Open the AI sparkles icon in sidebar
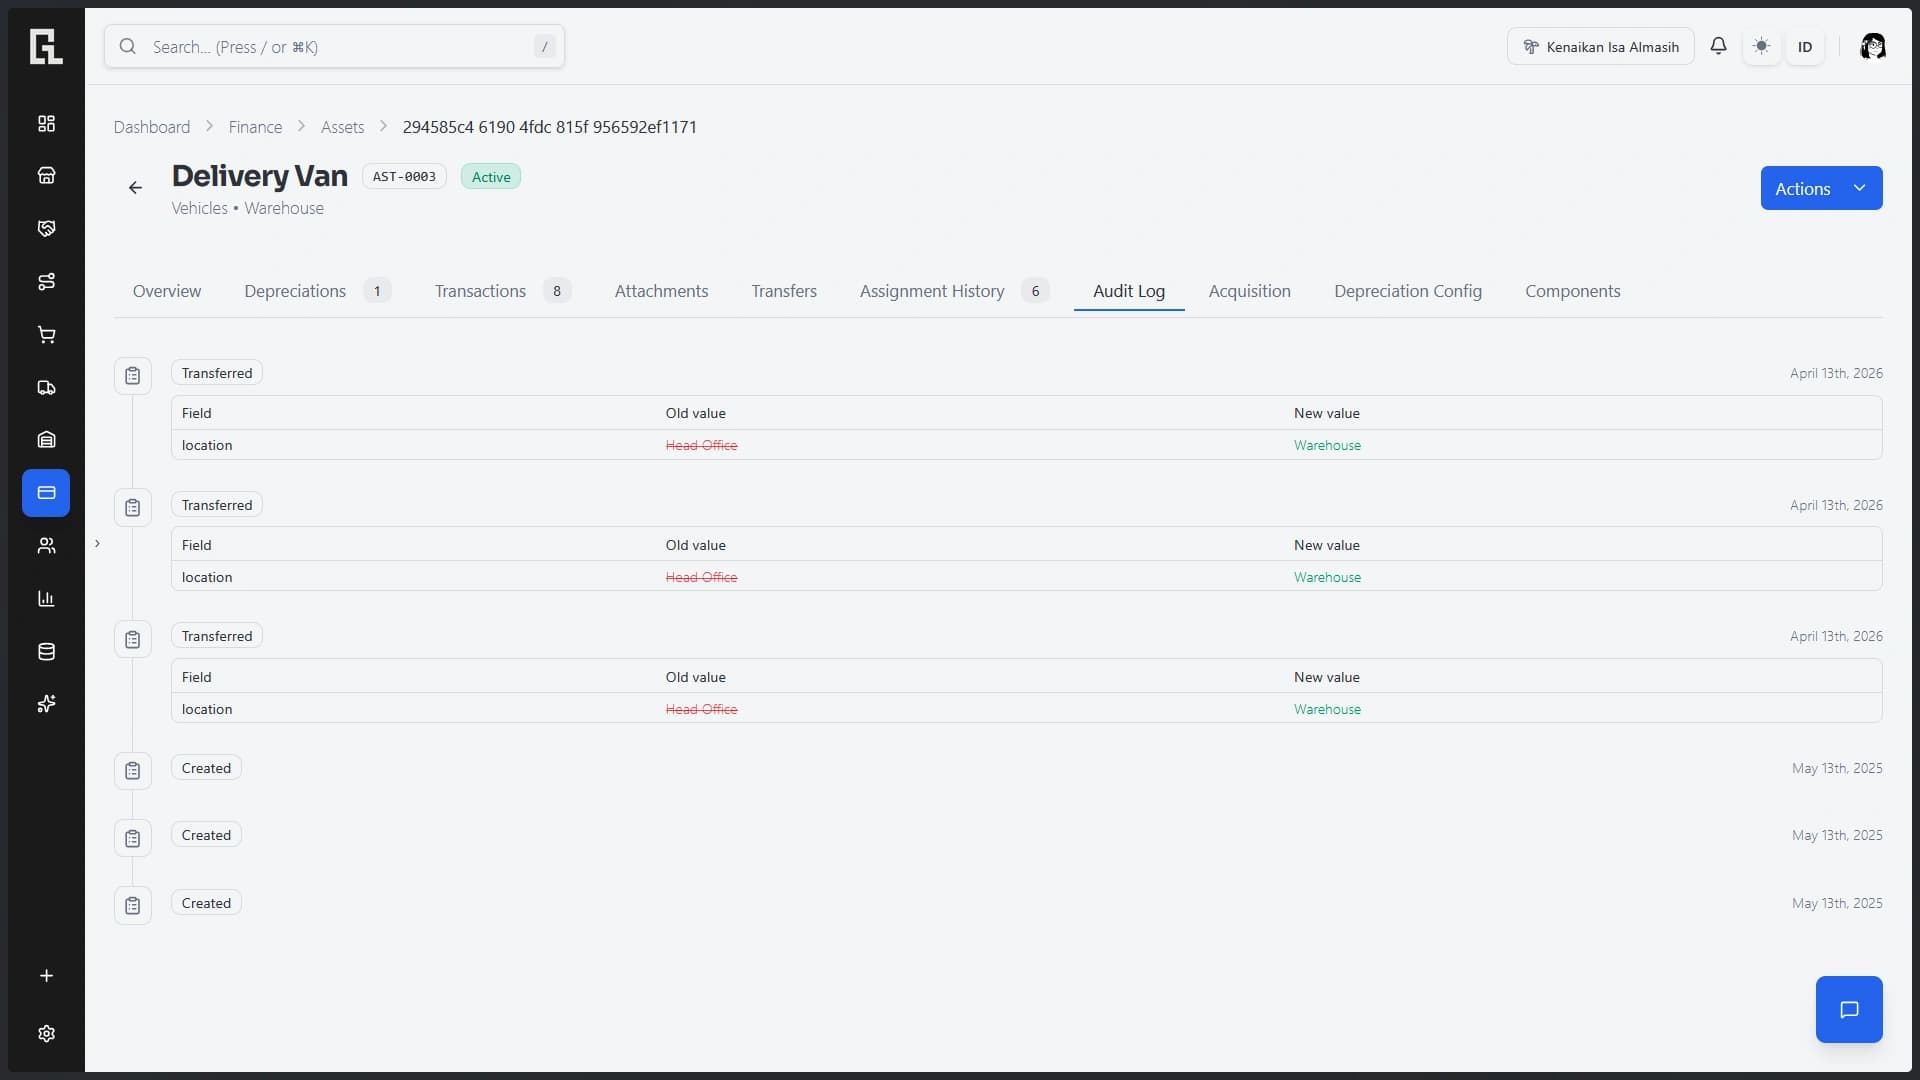1920x1080 pixels. [46, 704]
